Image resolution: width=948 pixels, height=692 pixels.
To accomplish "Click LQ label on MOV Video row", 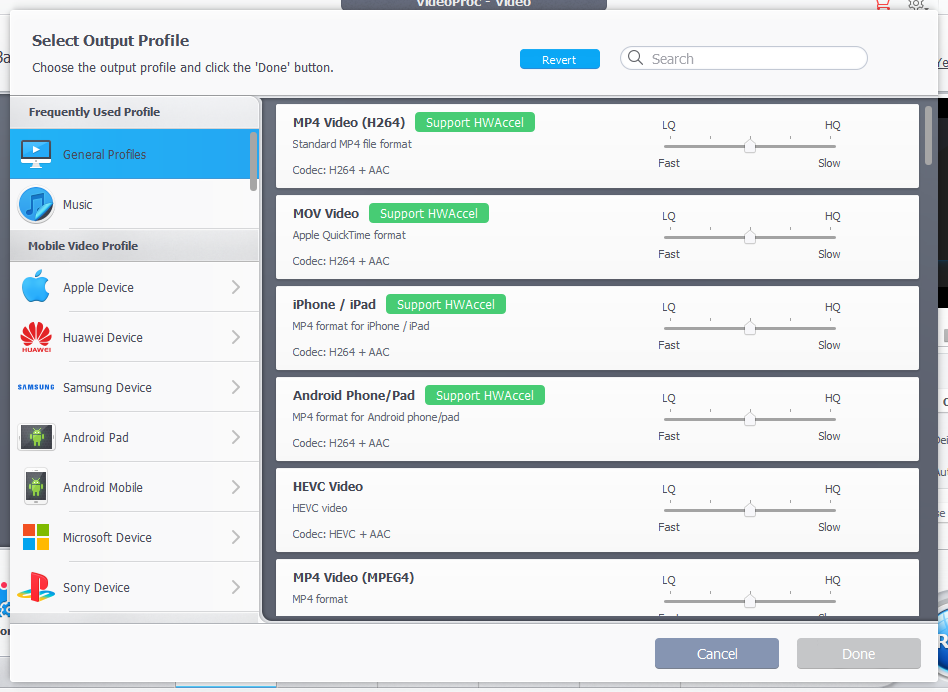I will 669,216.
